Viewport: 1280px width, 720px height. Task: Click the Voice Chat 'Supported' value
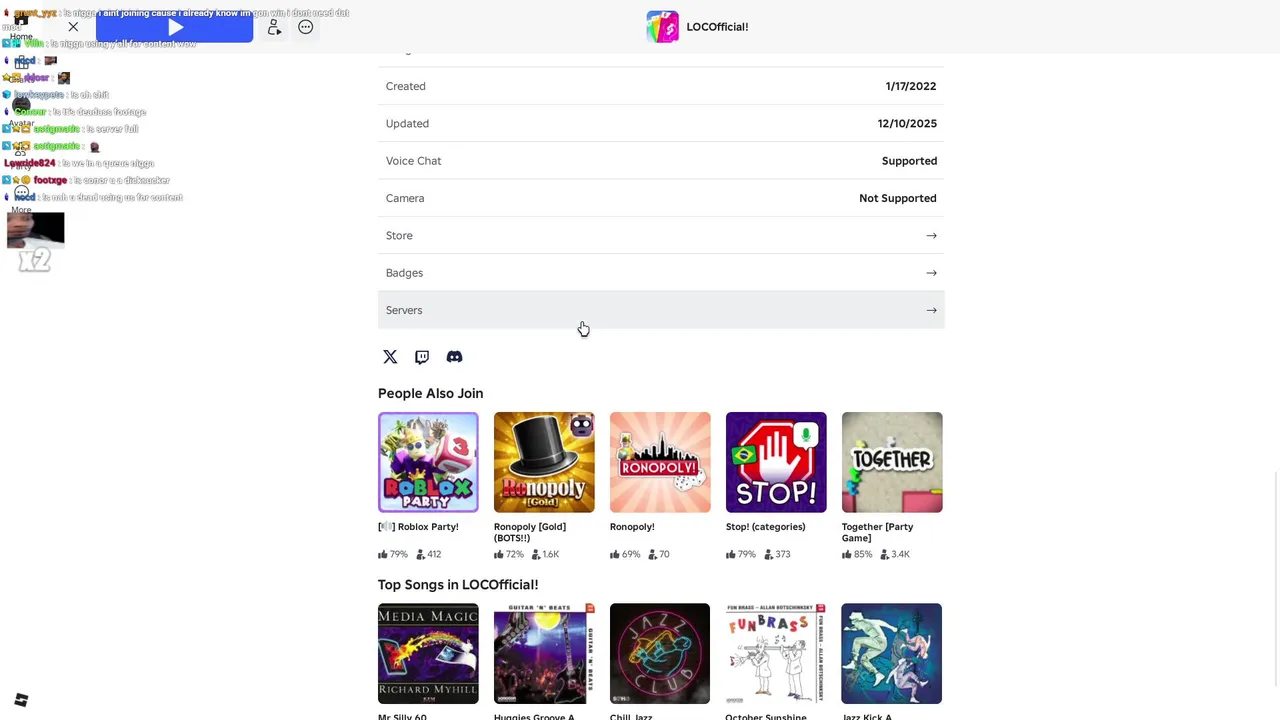909,161
